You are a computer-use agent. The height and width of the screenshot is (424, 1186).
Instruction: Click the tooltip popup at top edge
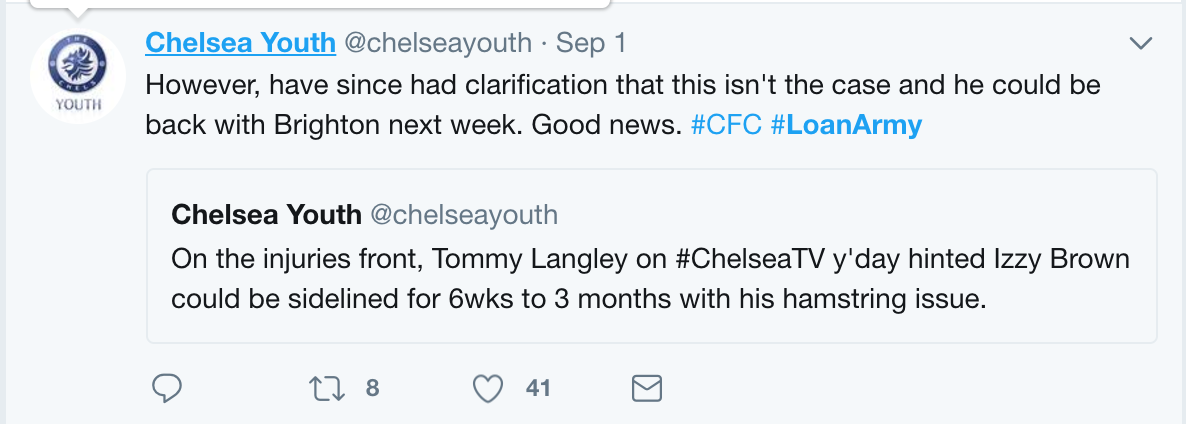319,5
